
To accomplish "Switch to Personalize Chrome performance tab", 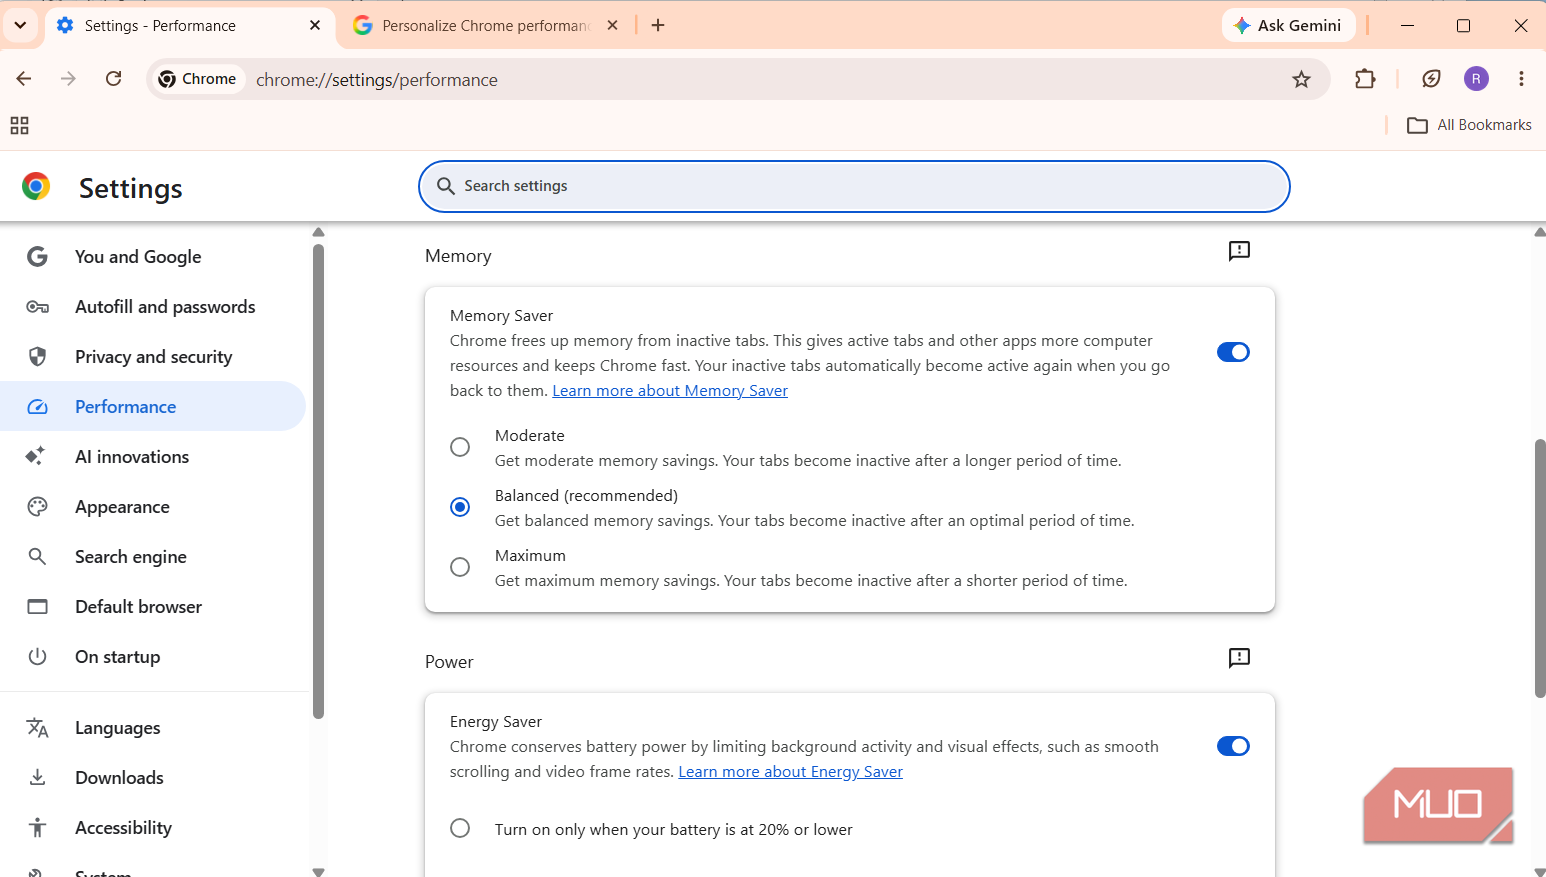I will pyautogui.click(x=485, y=26).
